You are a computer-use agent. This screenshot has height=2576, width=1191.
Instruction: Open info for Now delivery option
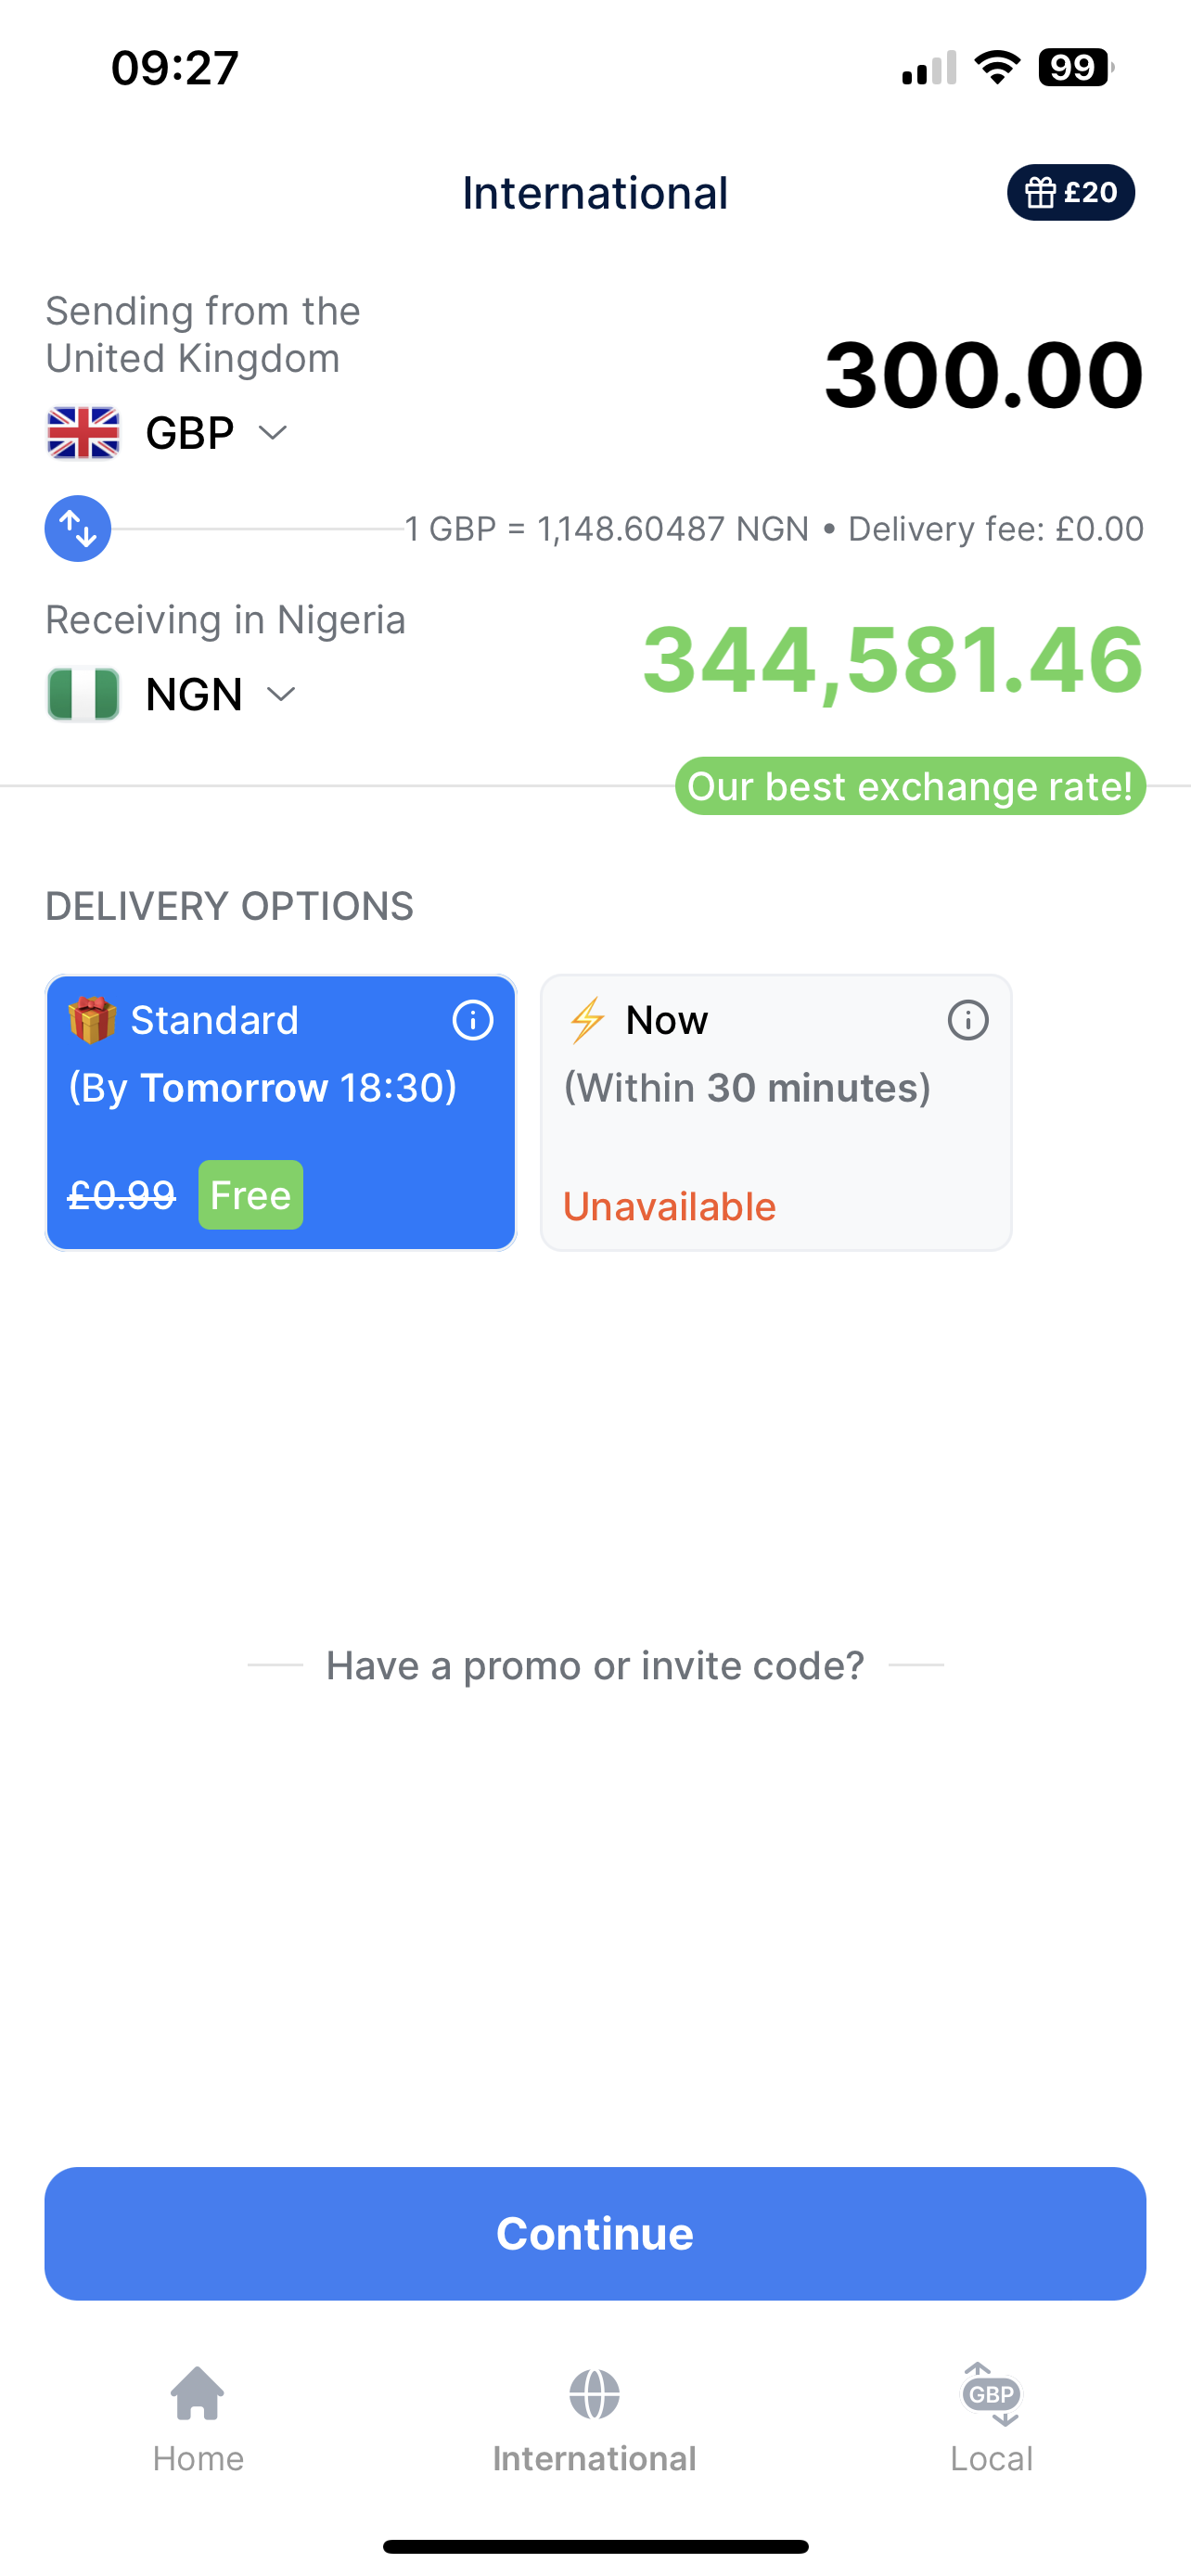pyautogui.click(x=967, y=1020)
